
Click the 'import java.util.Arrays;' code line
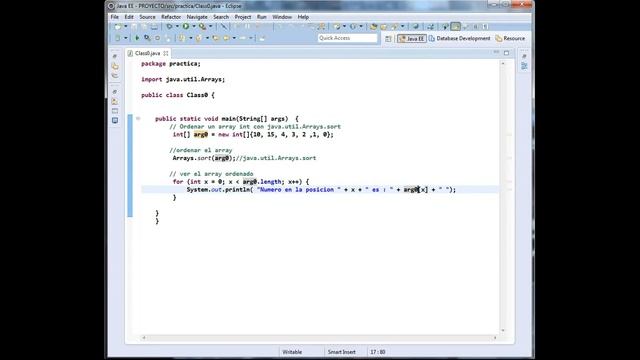183,79
